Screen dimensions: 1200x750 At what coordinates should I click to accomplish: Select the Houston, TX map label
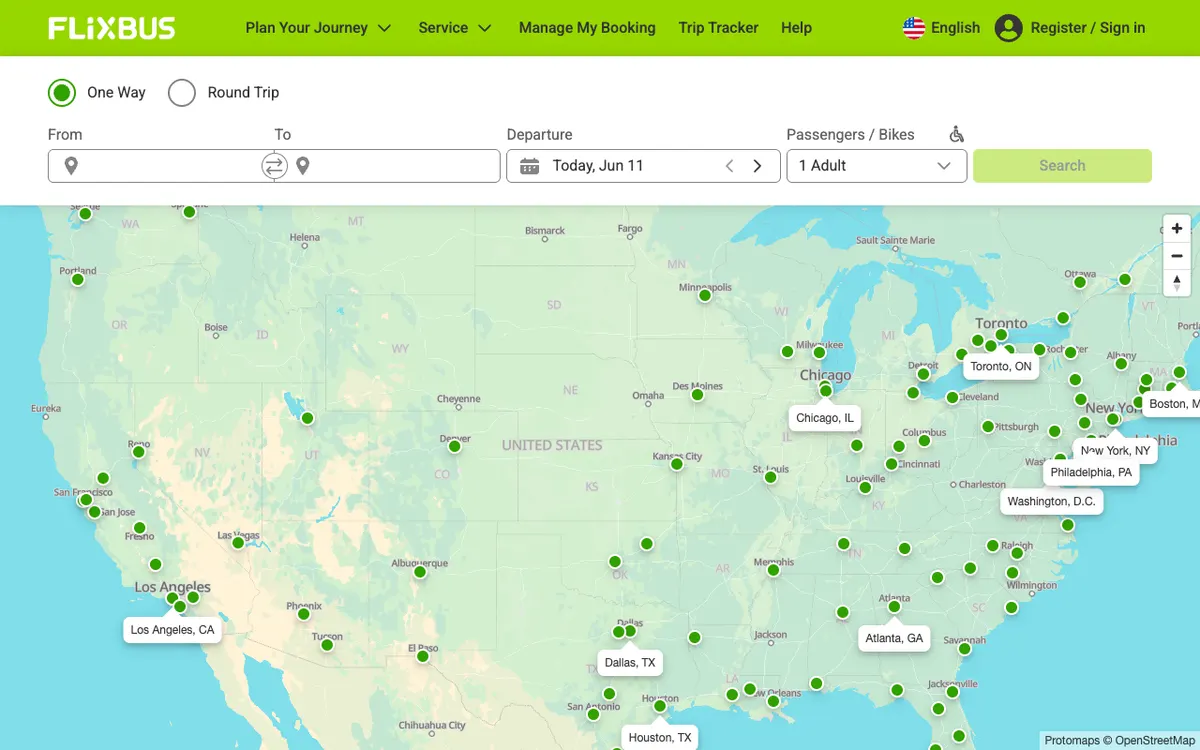[660, 738]
